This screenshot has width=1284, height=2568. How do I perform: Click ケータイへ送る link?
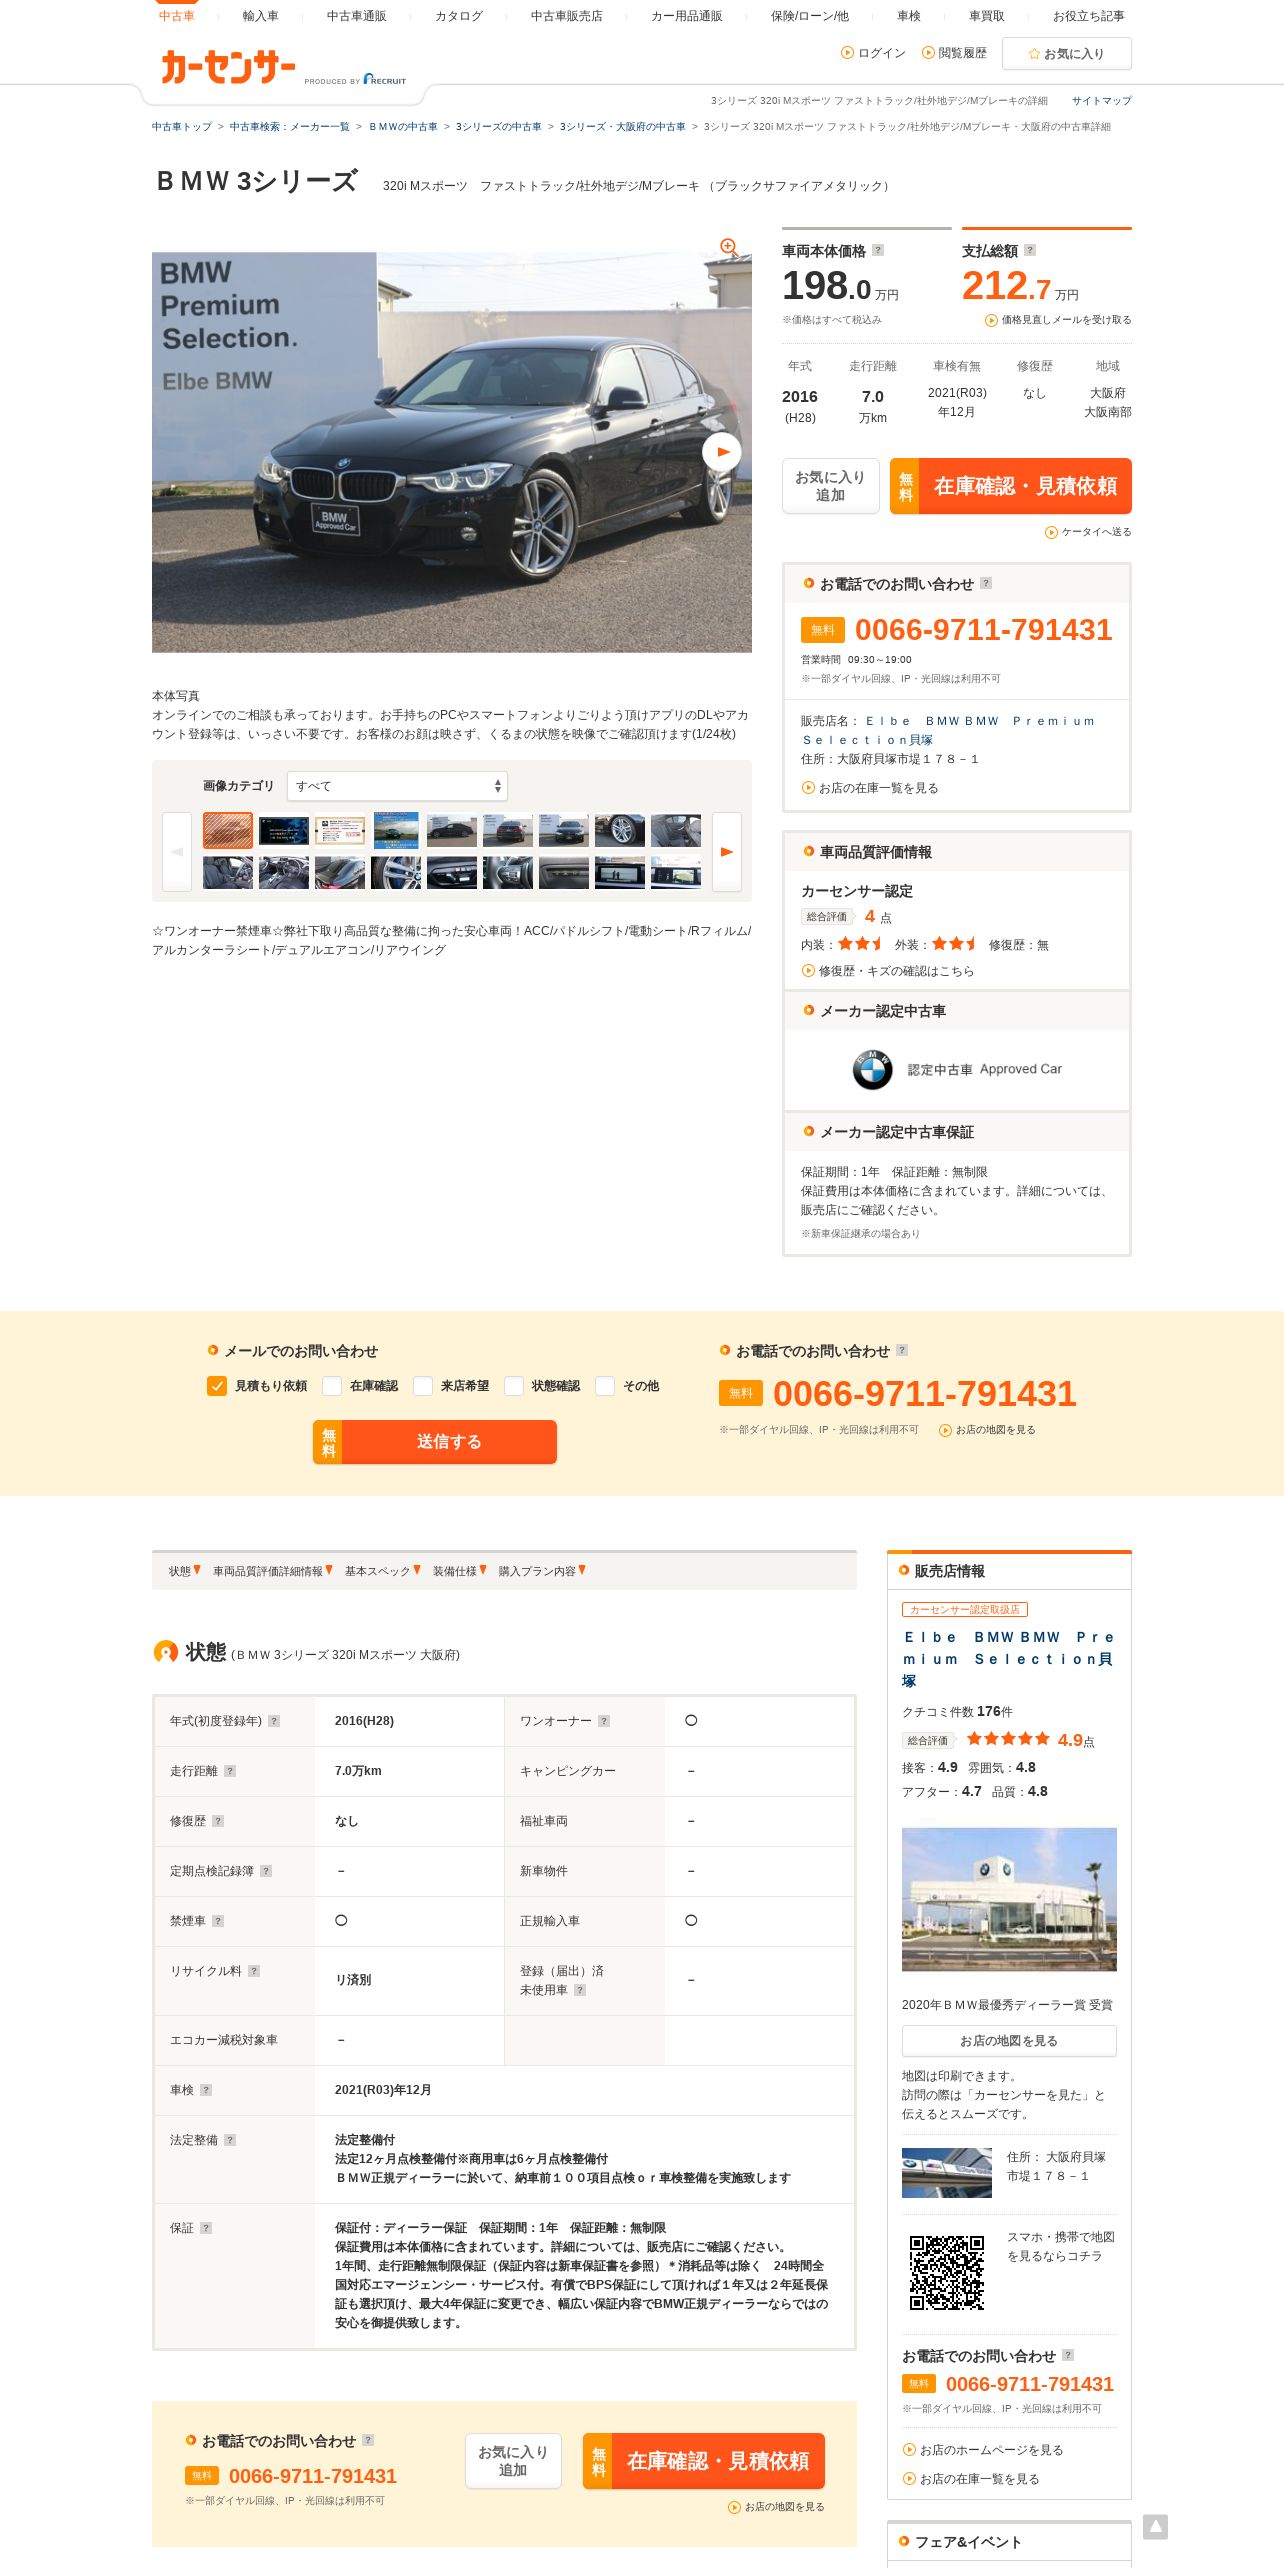(1089, 532)
